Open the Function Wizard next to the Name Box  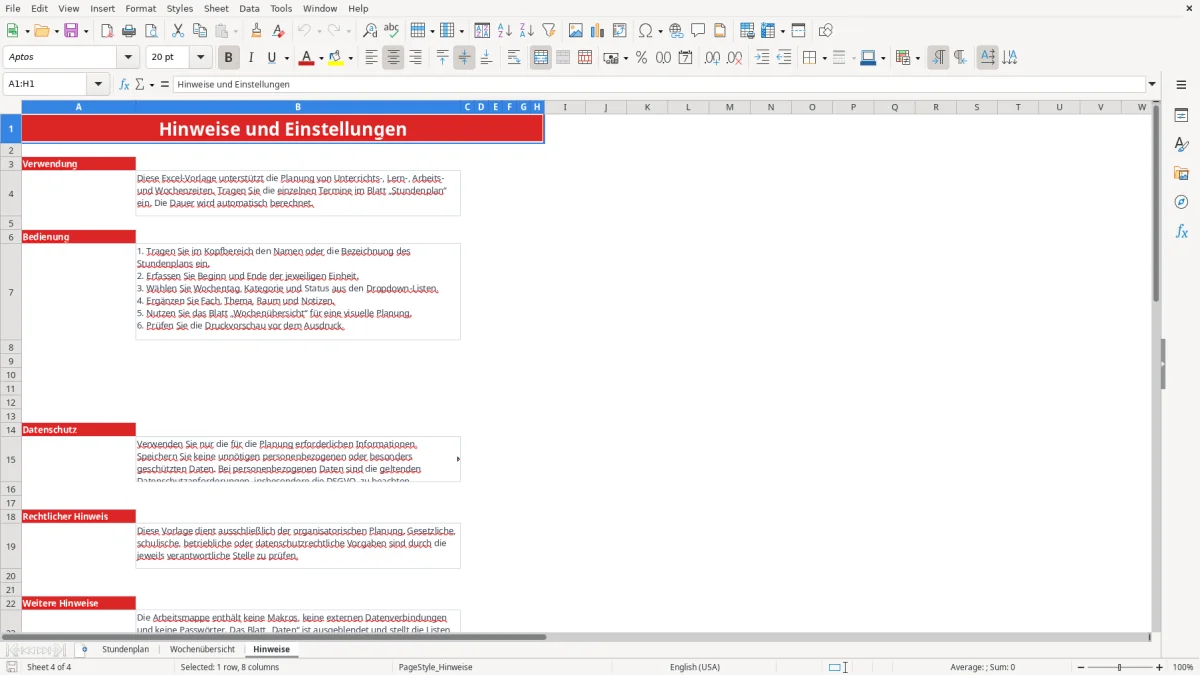[x=125, y=85]
